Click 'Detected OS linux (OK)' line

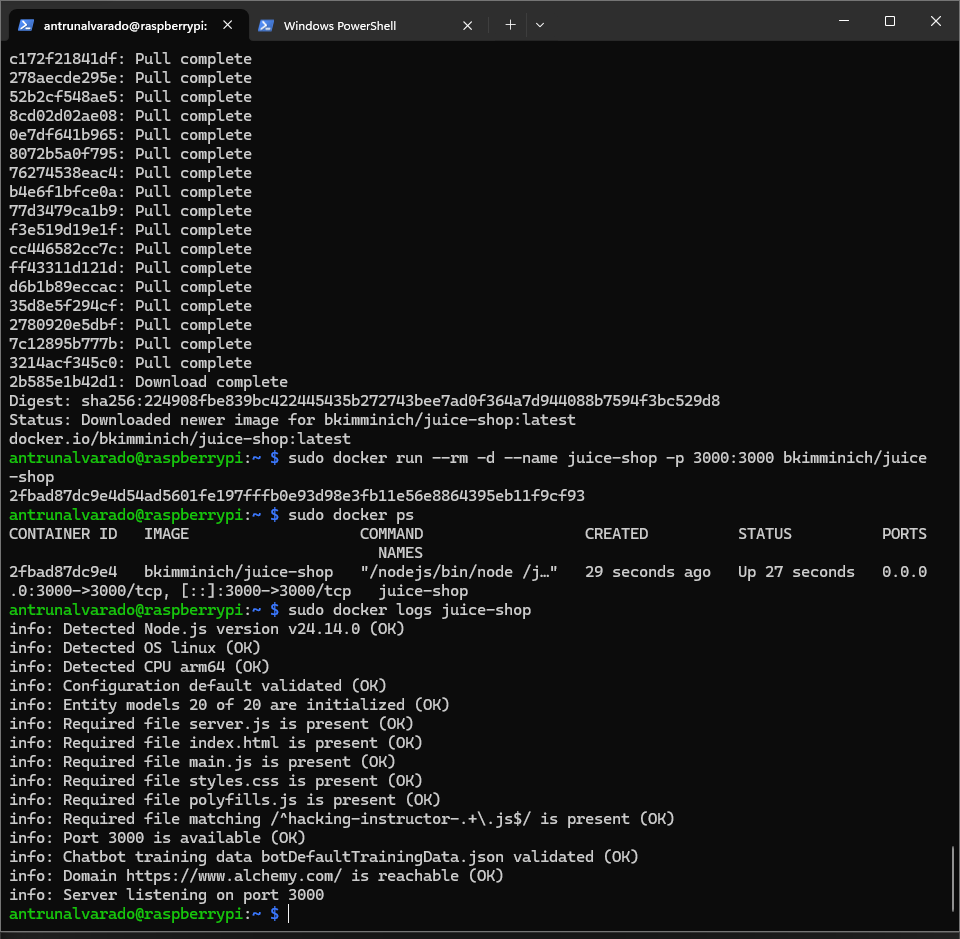pyautogui.click(x=135, y=648)
